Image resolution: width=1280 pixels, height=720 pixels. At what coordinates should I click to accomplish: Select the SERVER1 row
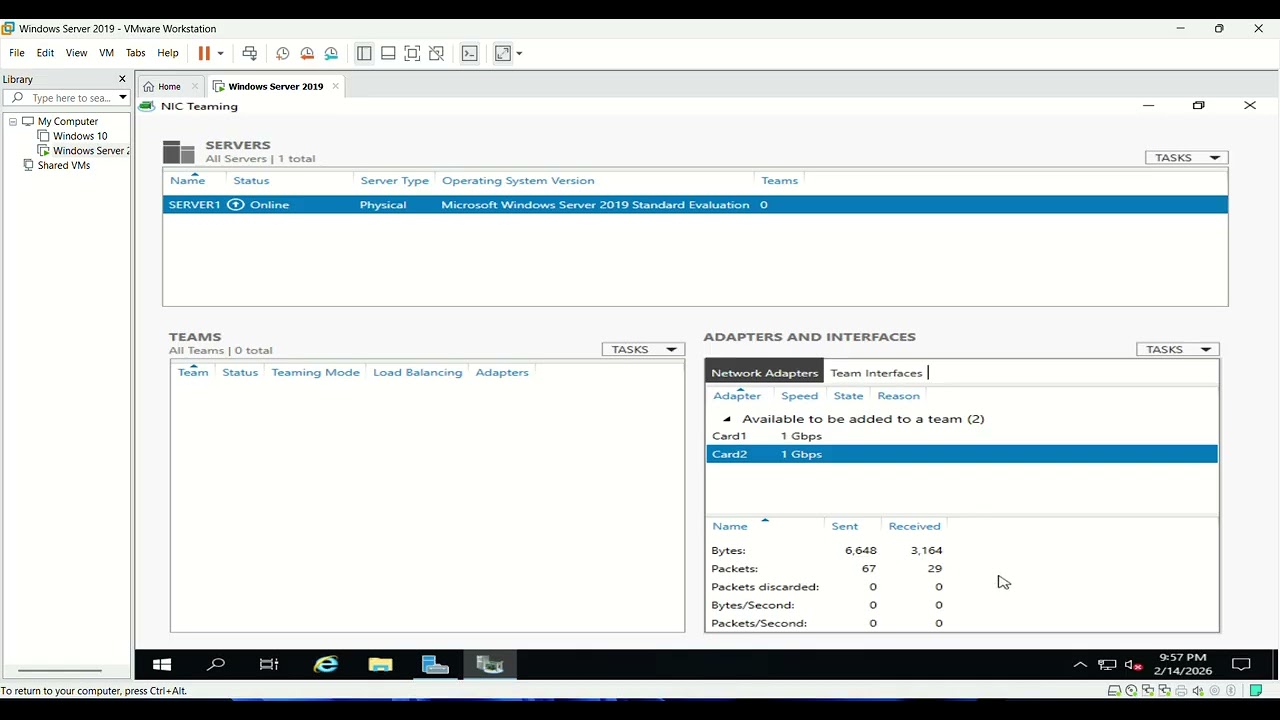695,205
